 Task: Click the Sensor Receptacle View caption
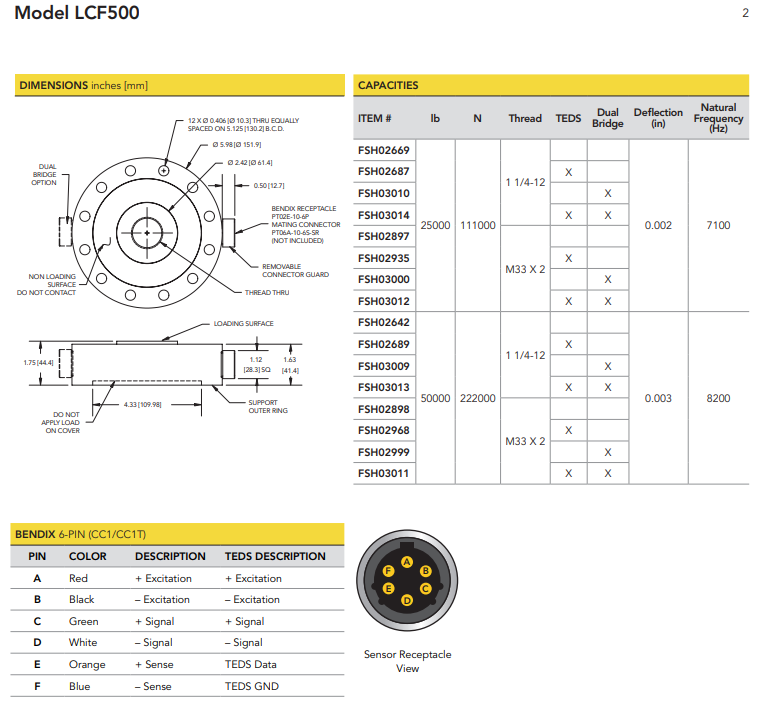(x=407, y=661)
